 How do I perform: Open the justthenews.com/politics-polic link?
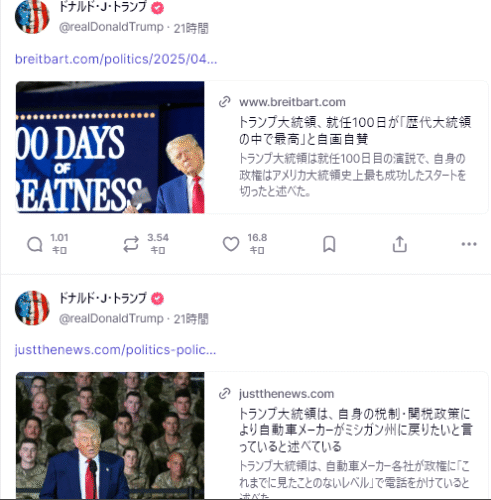point(115,350)
